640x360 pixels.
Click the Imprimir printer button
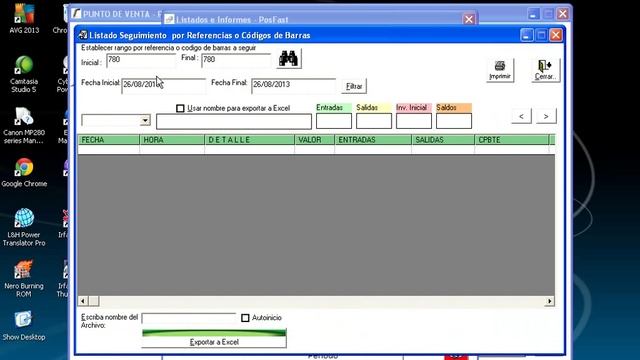[x=500, y=70]
